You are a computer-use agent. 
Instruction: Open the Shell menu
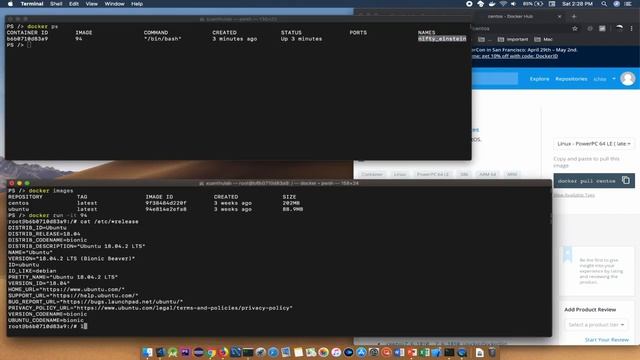pos(56,4)
